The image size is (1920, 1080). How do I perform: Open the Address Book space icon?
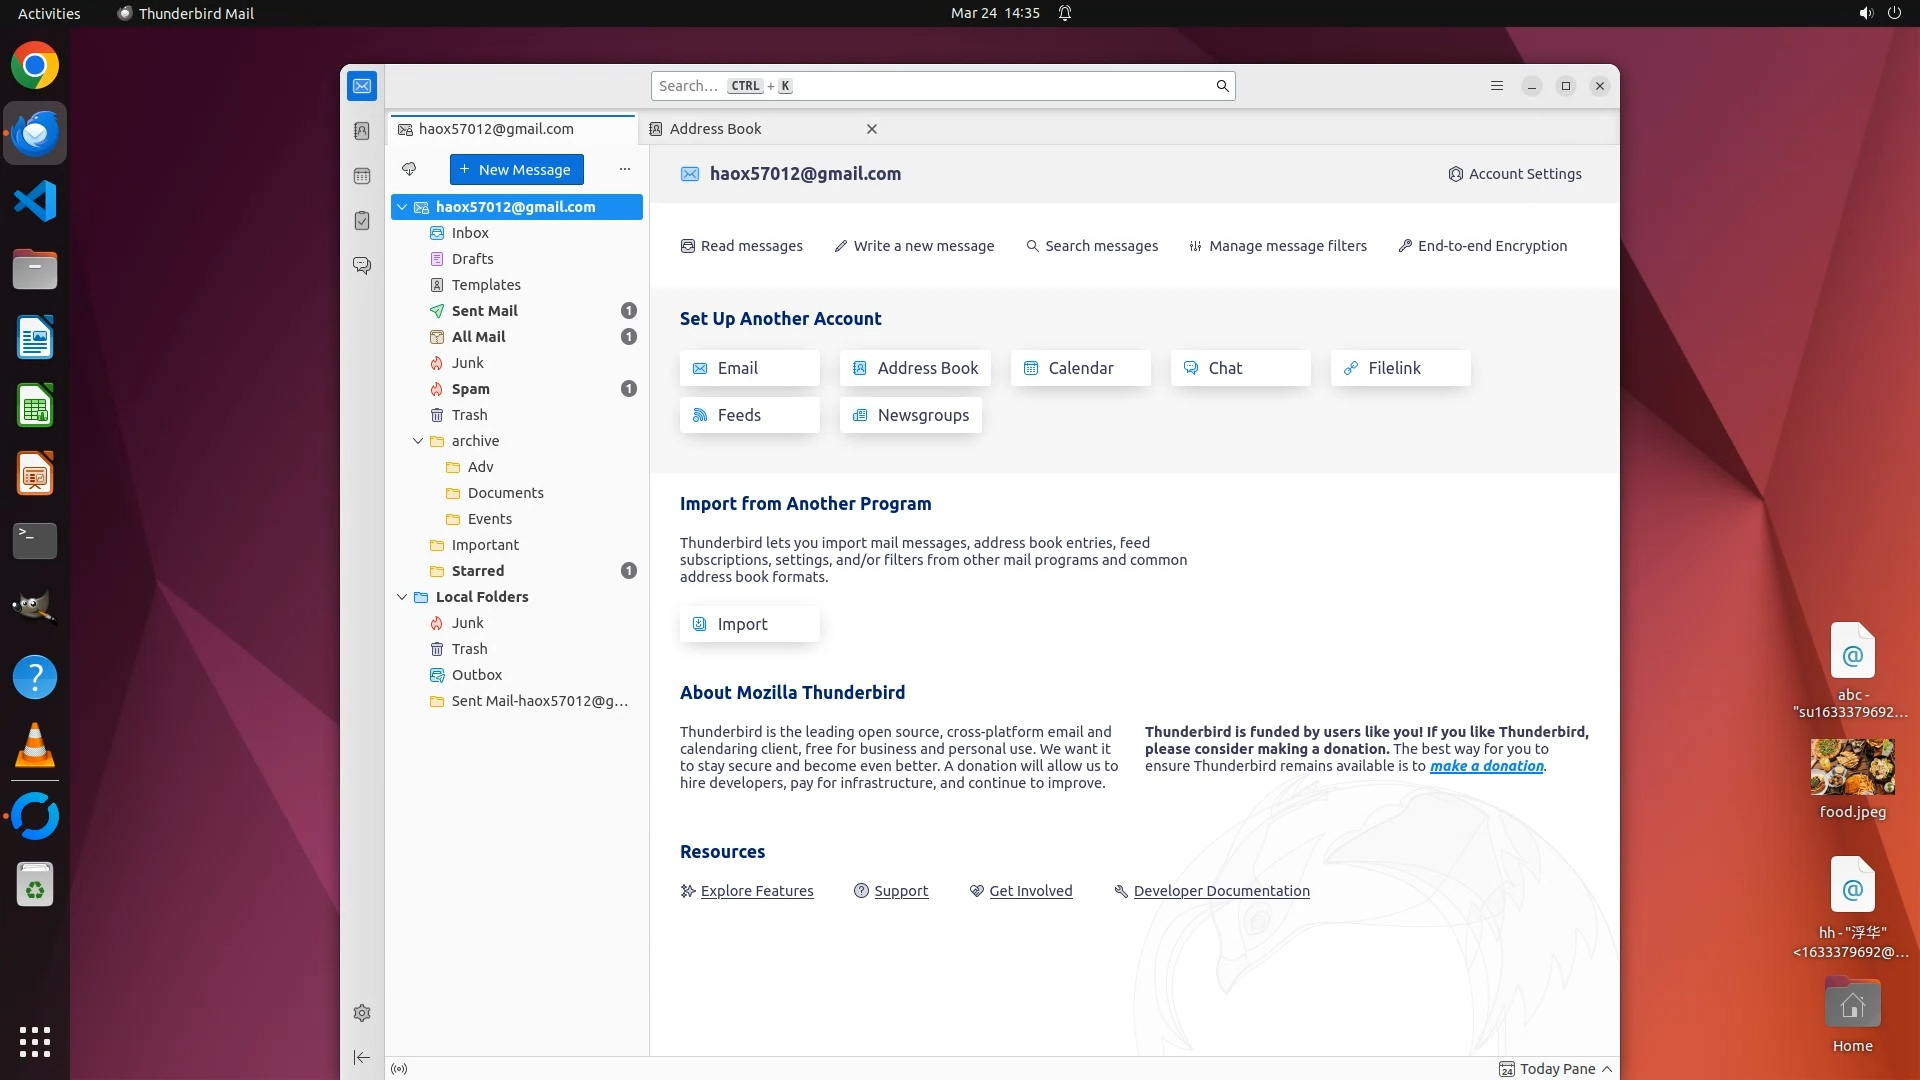pyautogui.click(x=362, y=131)
